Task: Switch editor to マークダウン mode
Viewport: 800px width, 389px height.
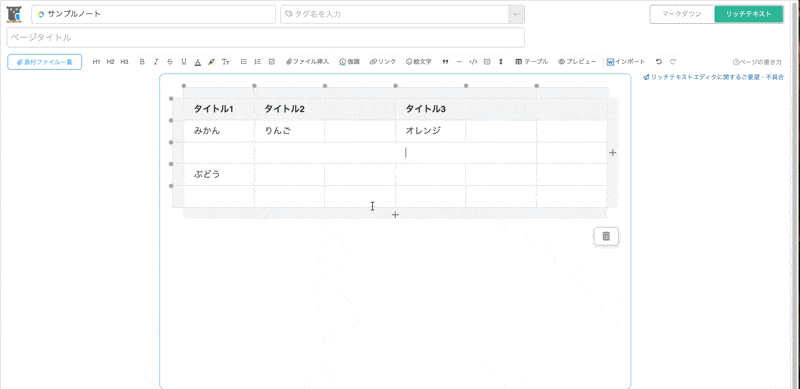Action: click(x=682, y=14)
